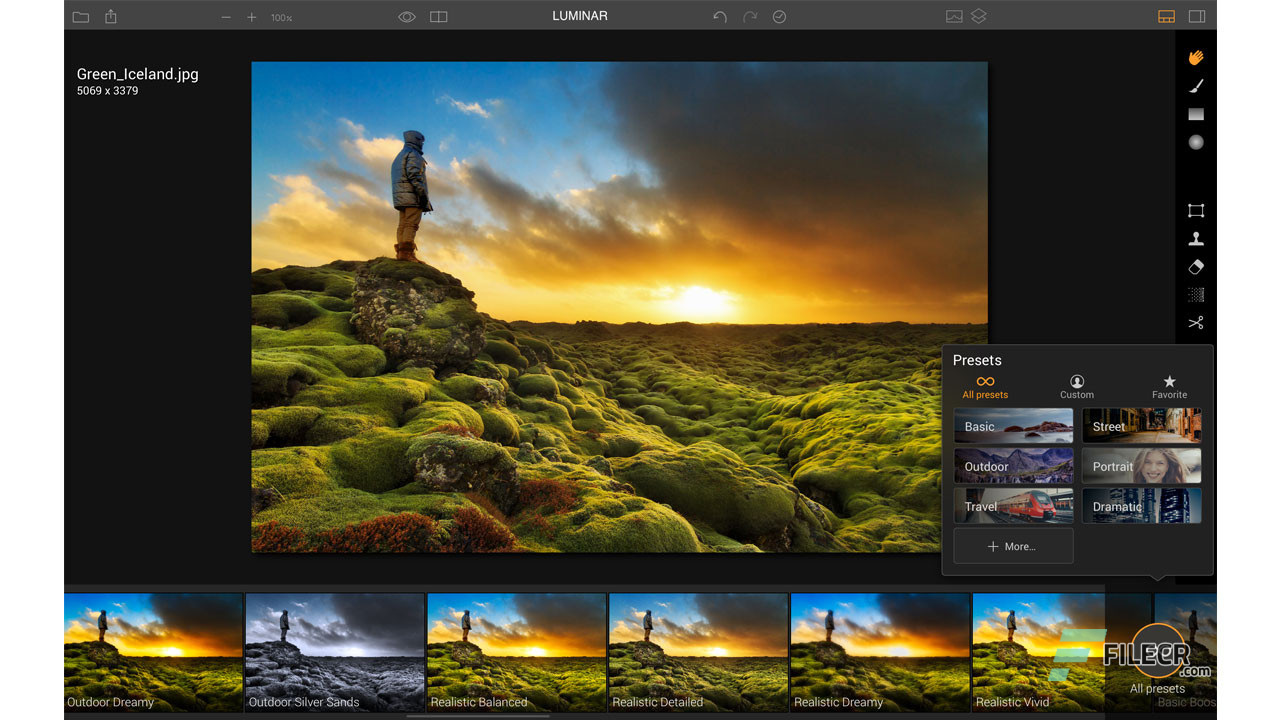Select the Hand move tool
The height and width of the screenshot is (720, 1280).
pyautogui.click(x=1196, y=58)
